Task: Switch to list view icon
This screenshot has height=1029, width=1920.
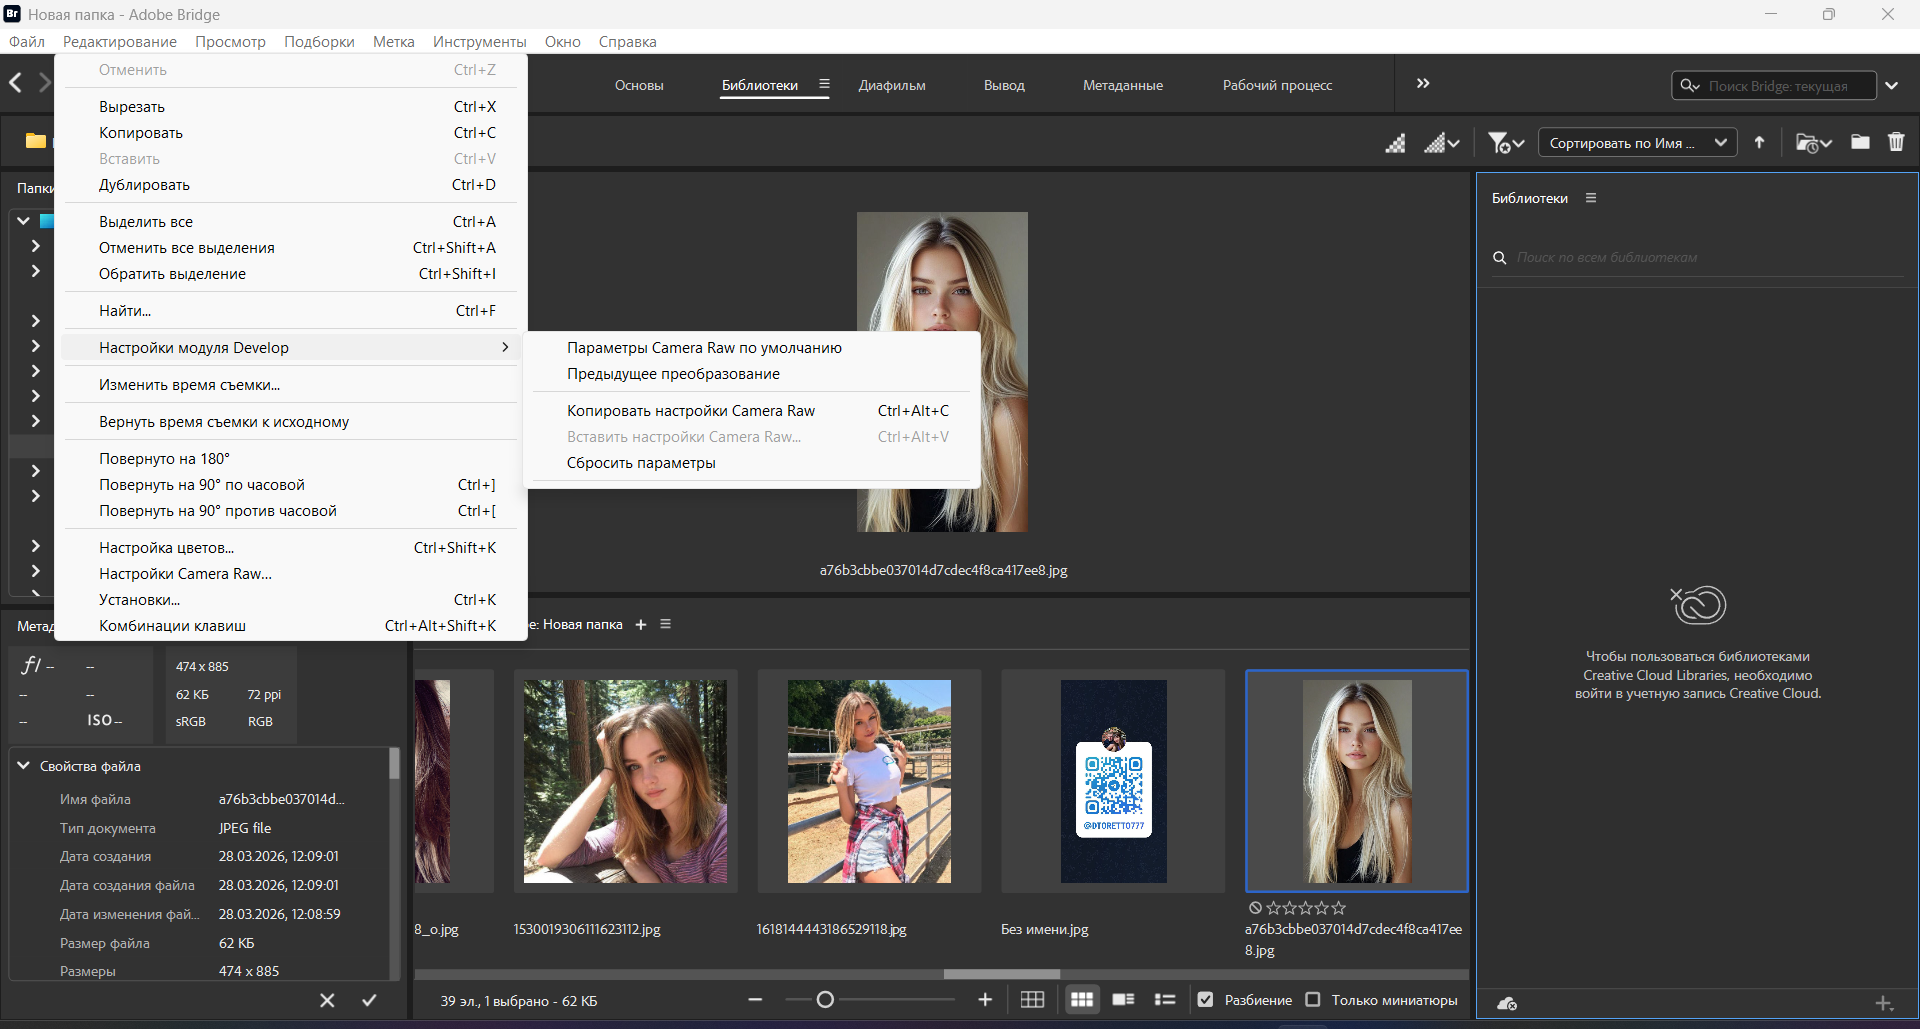Action: [x=1165, y=1000]
